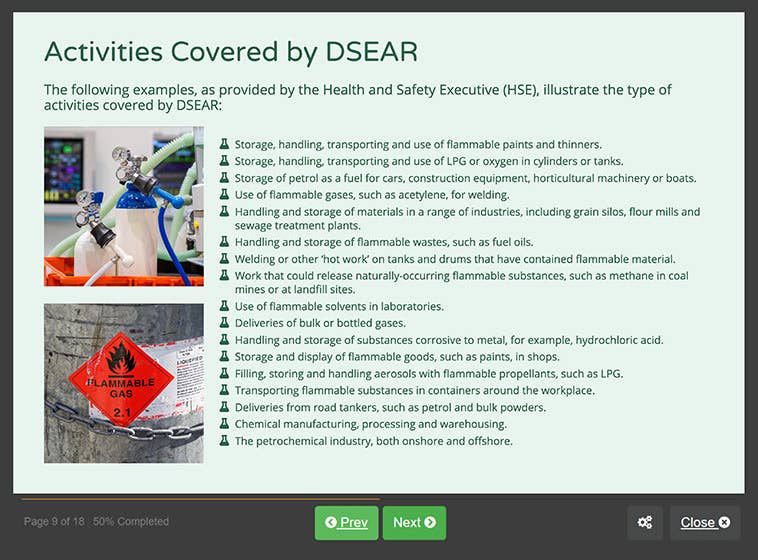Viewport: 758px width, 560px height.
Task: Click flask bullet beside road tankers item
Action: click(x=225, y=407)
